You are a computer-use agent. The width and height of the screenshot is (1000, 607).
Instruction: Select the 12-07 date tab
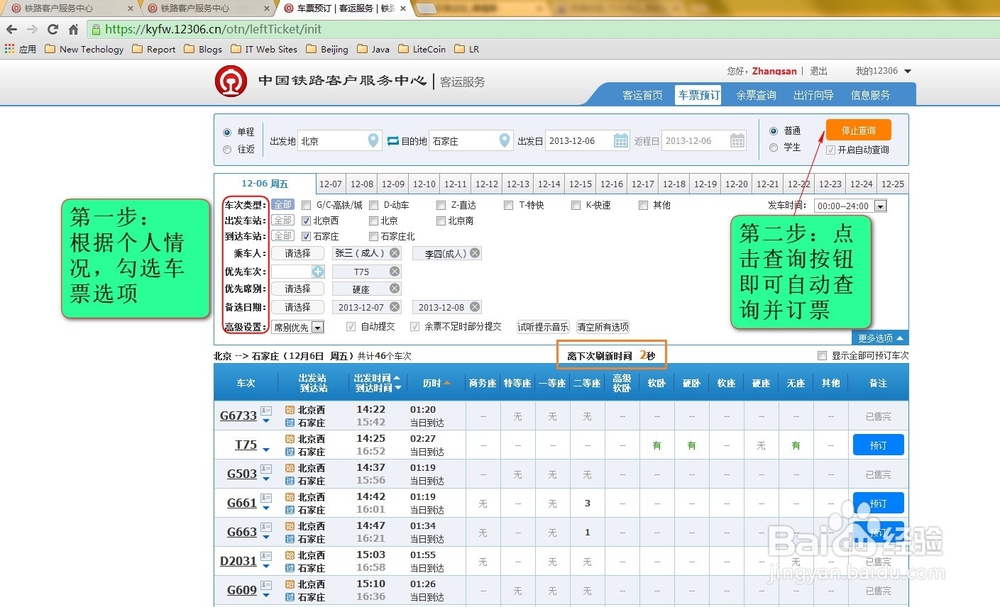(330, 184)
